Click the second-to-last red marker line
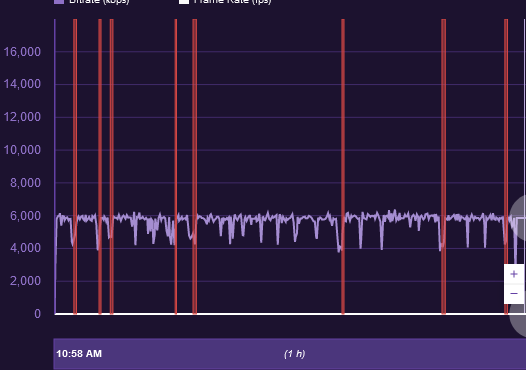Viewport: 526px width, 370px height. click(x=443, y=167)
